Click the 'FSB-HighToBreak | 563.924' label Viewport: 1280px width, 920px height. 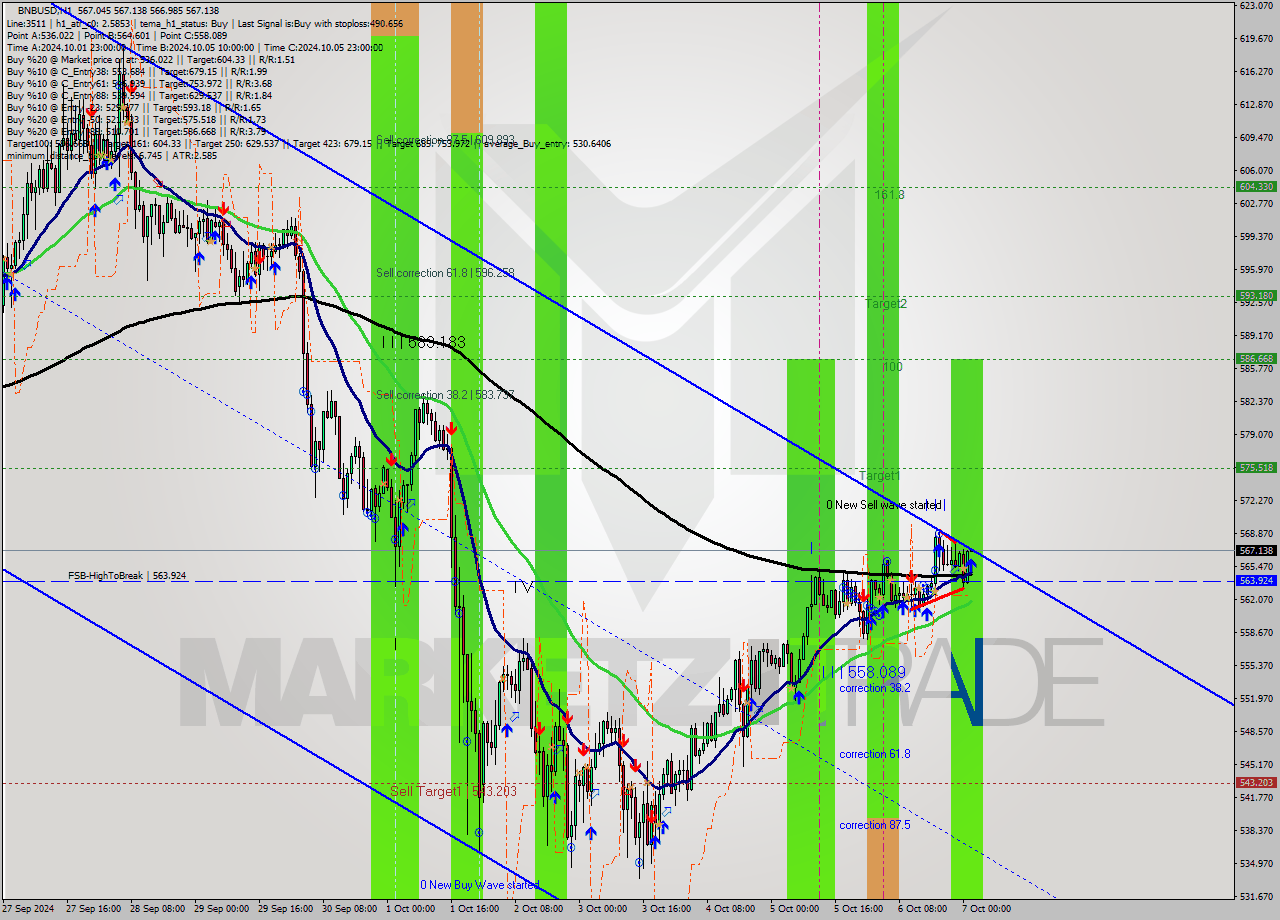coord(127,576)
